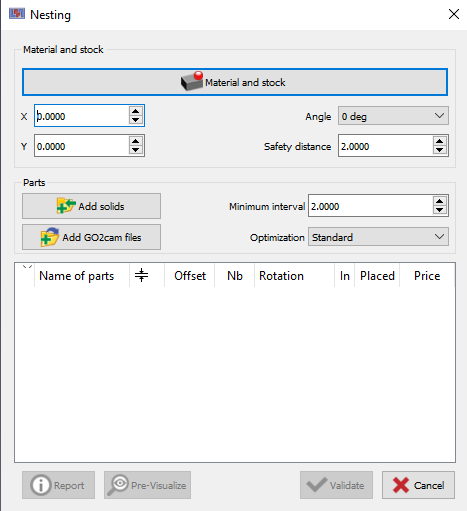
Task: Click the Material and stock button
Action: click(x=235, y=82)
